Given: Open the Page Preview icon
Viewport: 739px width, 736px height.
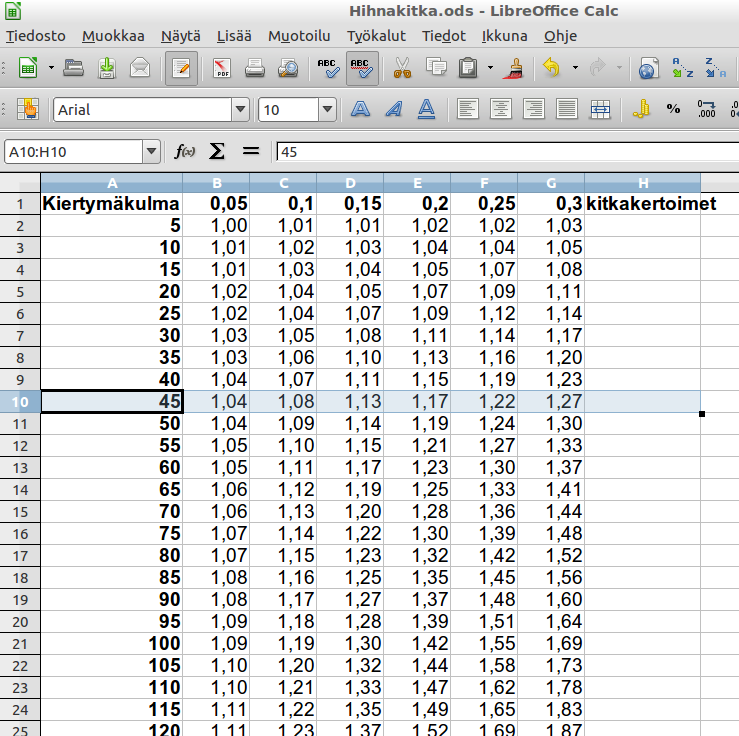Looking at the screenshot, I should [288, 68].
